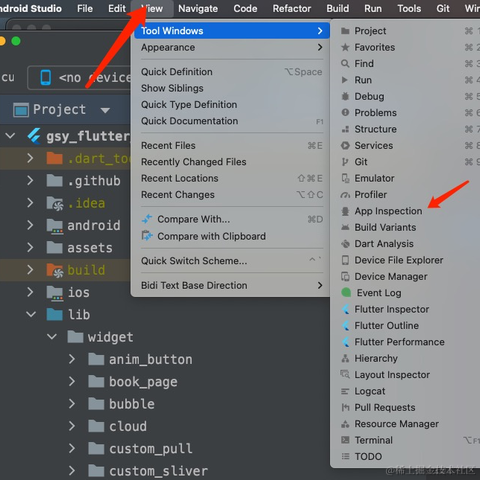Open the Appearance submenu
Screen dimensions: 480x480
232,47
